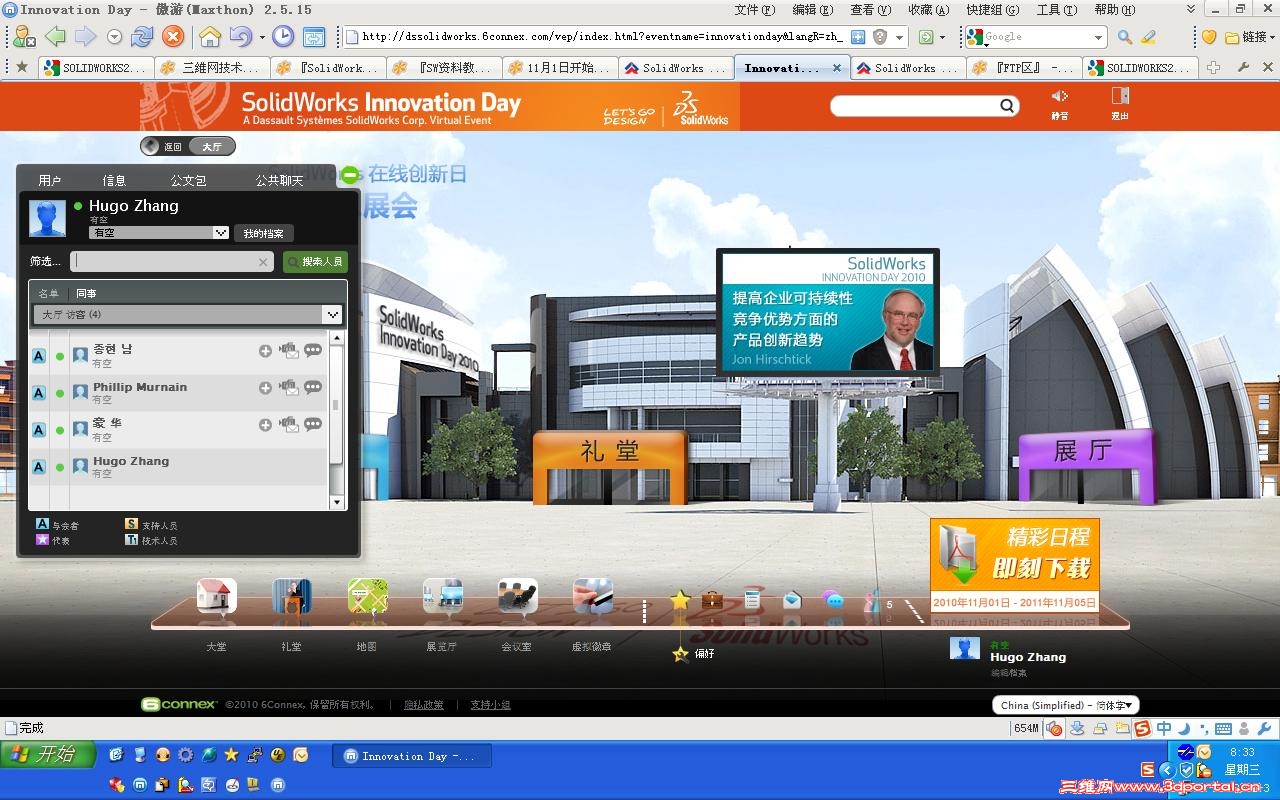The height and width of the screenshot is (800, 1280).
Task: Click the search magnifier in header search
Action: coord(1007,106)
